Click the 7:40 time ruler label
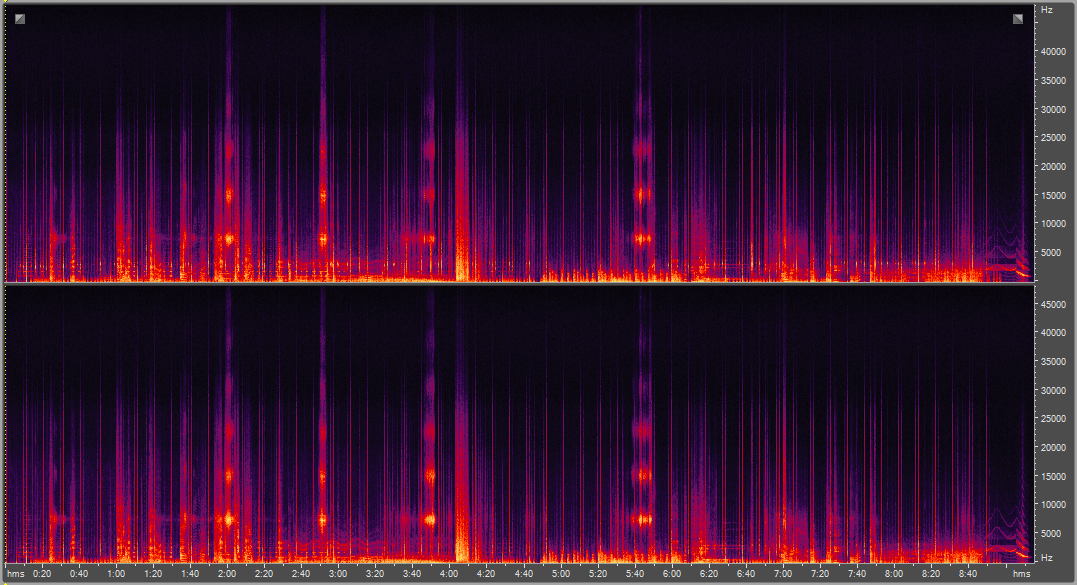 [x=857, y=574]
